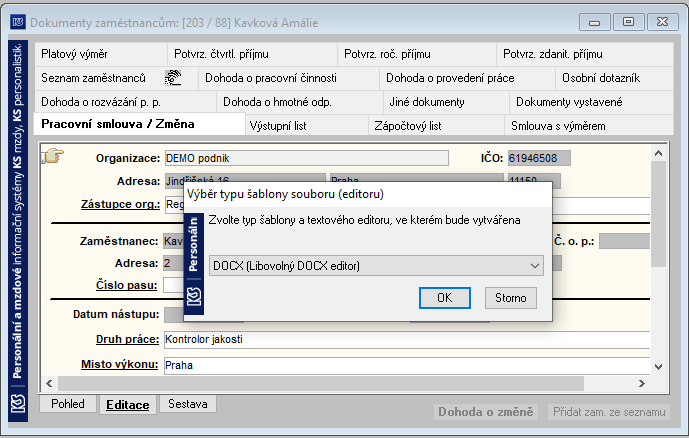Click the Dohoda o změně button
This screenshot has height=438, width=689.
click(x=486, y=412)
